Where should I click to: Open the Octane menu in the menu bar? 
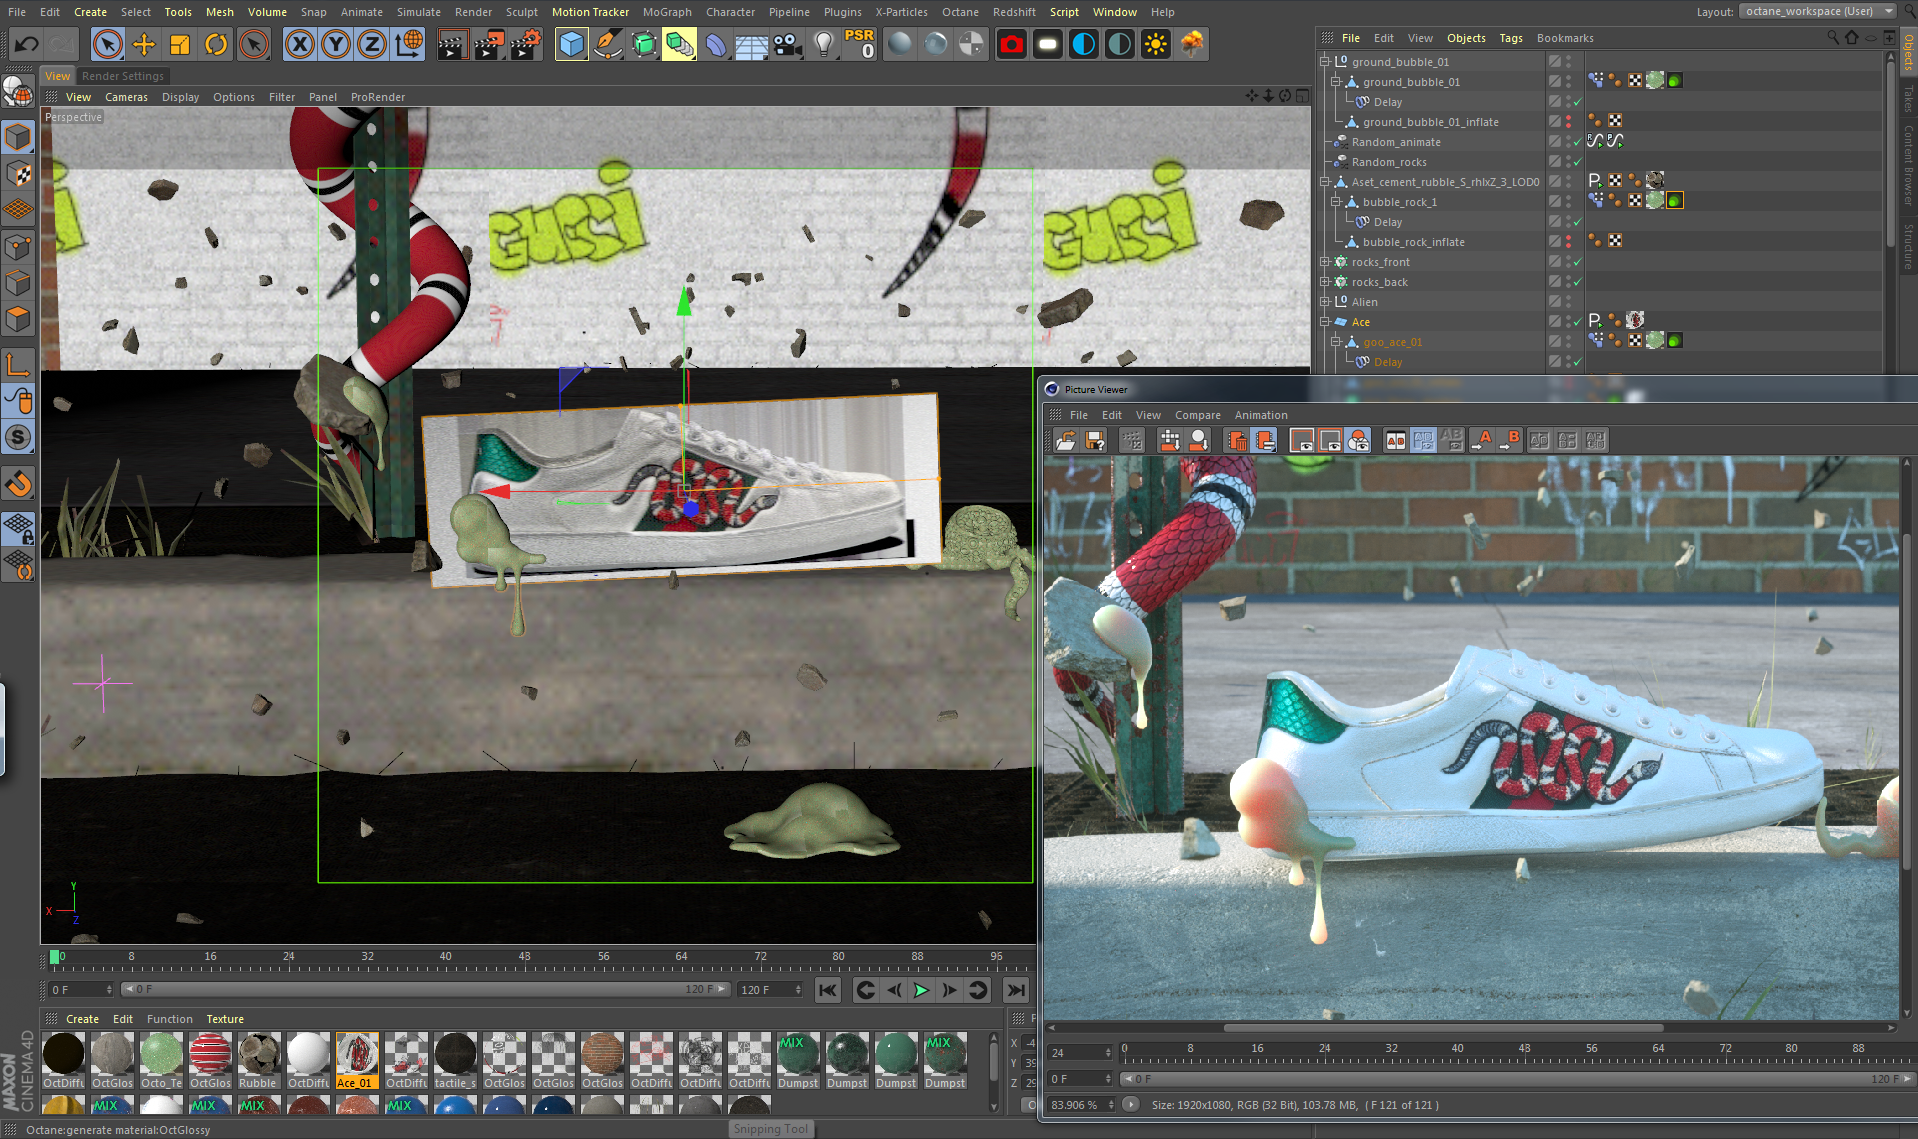pyautogui.click(x=960, y=12)
